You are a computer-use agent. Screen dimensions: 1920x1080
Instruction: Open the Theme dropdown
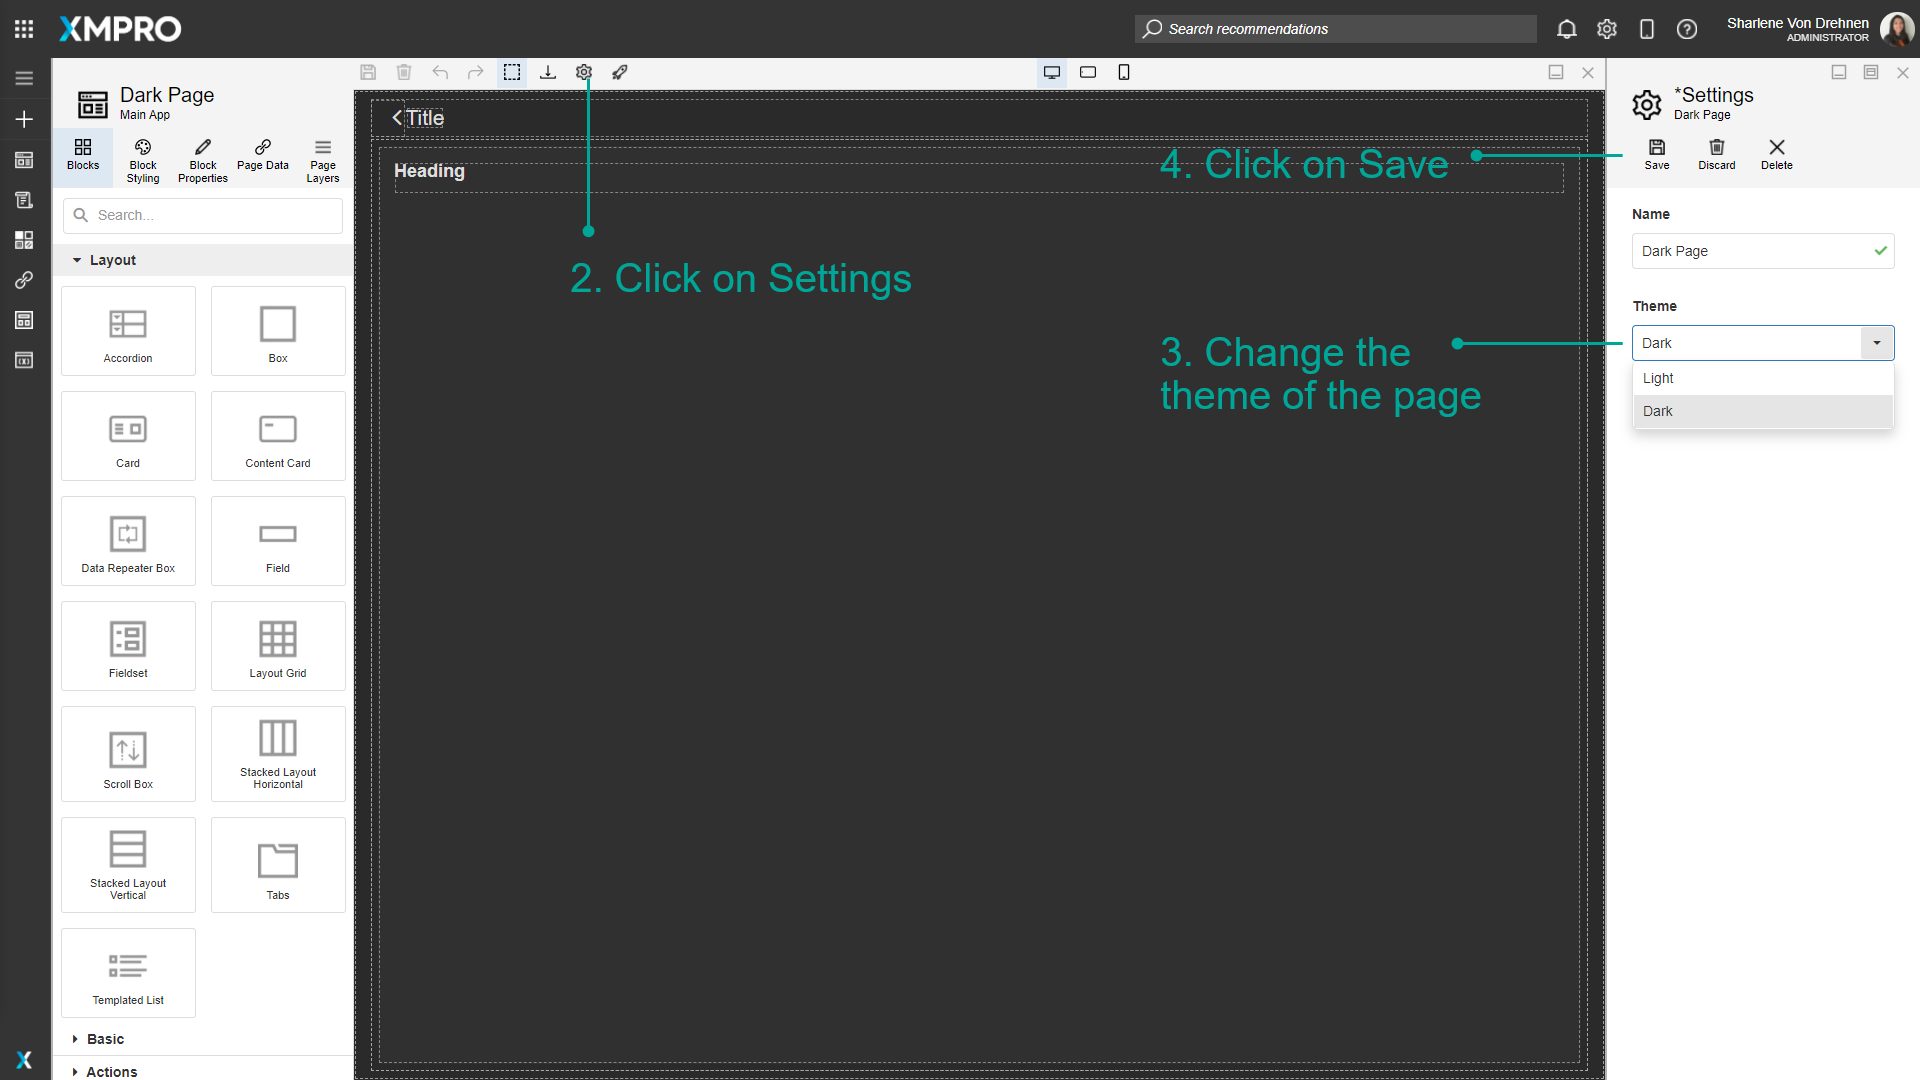click(x=1876, y=342)
